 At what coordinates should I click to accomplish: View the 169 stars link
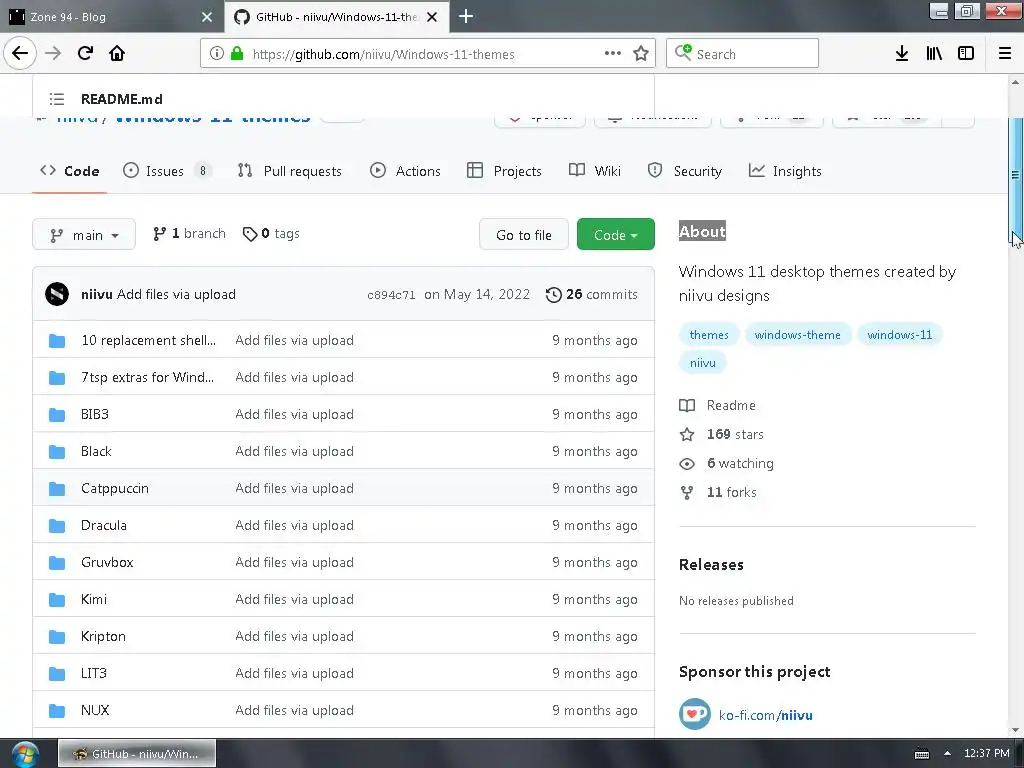pos(721,434)
